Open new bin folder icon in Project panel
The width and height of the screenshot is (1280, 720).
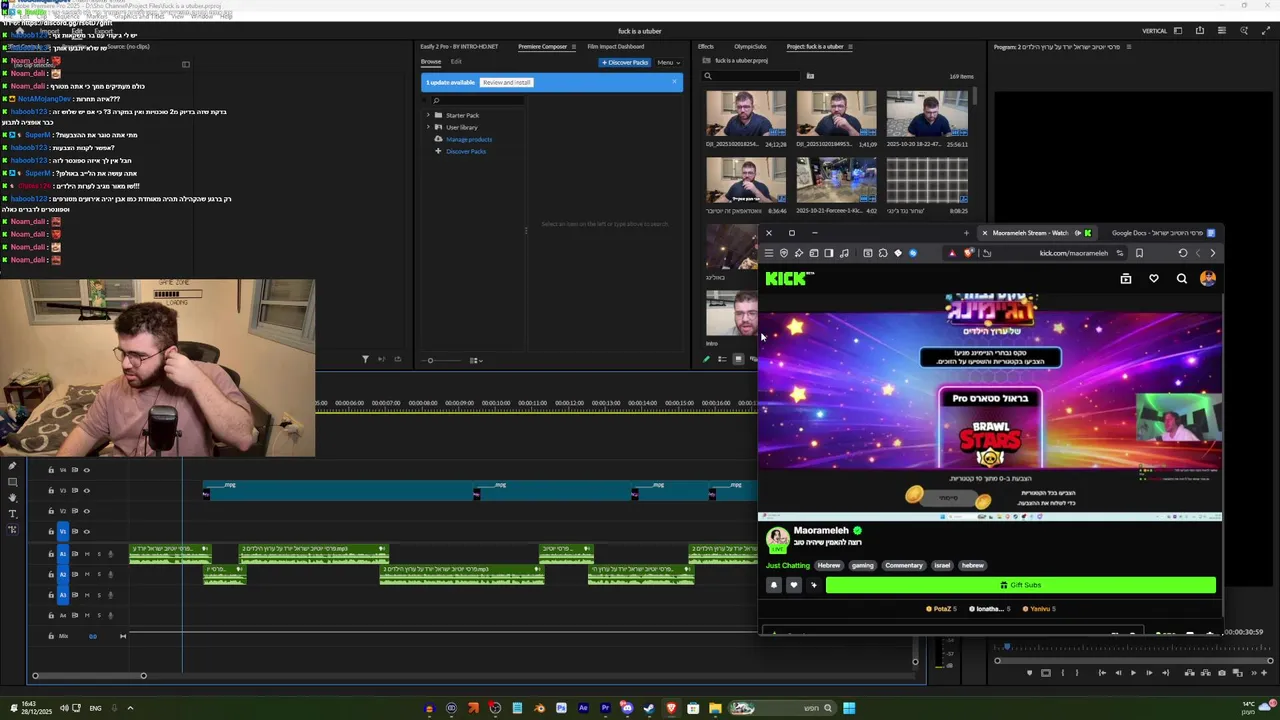[x=810, y=76]
